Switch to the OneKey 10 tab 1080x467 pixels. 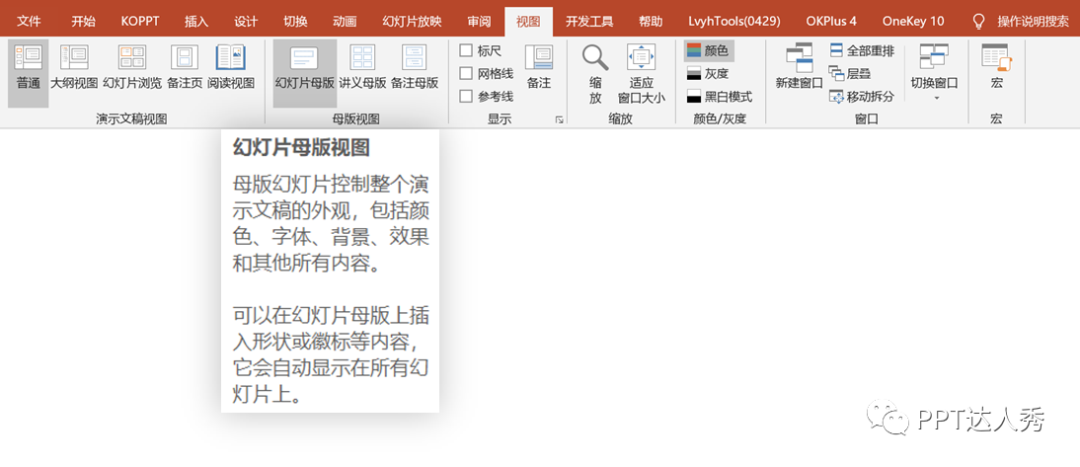tap(913, 21)
